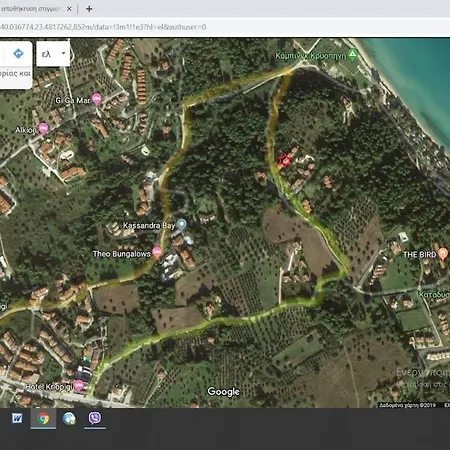This screenshot has width=450, height=450.
Task: Click the Kassandra Bay location pin
Action: (x=181, y=224)
